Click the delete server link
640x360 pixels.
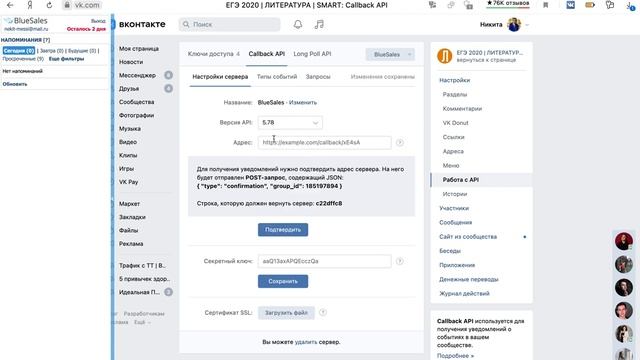tap(306, 342)
